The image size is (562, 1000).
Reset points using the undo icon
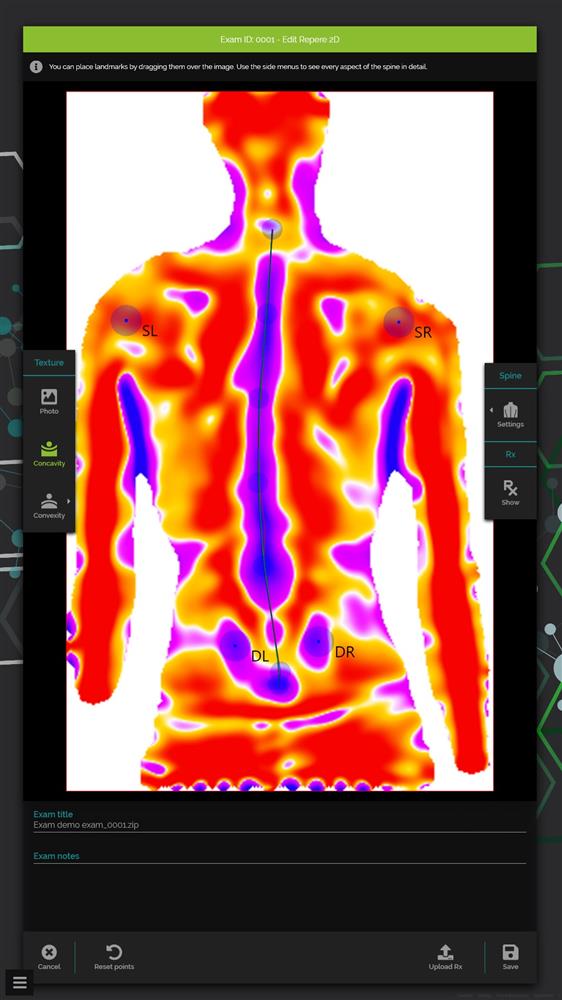click(x=114, y=952)
